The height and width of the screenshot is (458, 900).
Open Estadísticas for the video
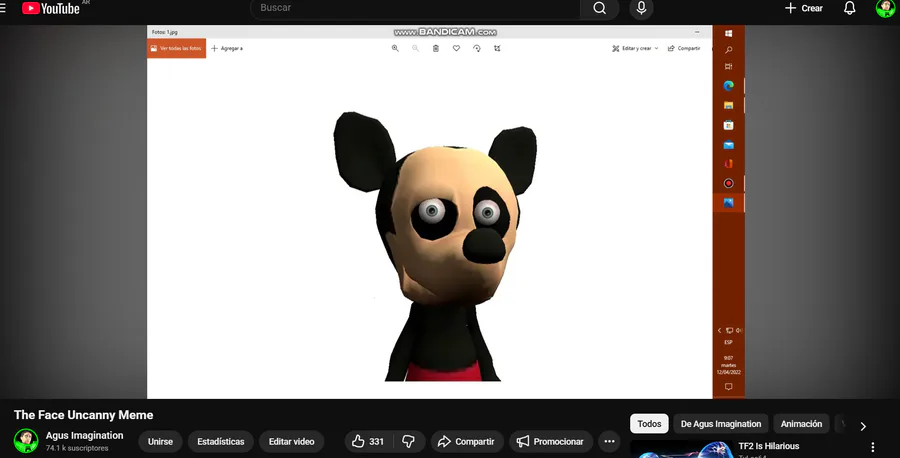coord(221,441)
